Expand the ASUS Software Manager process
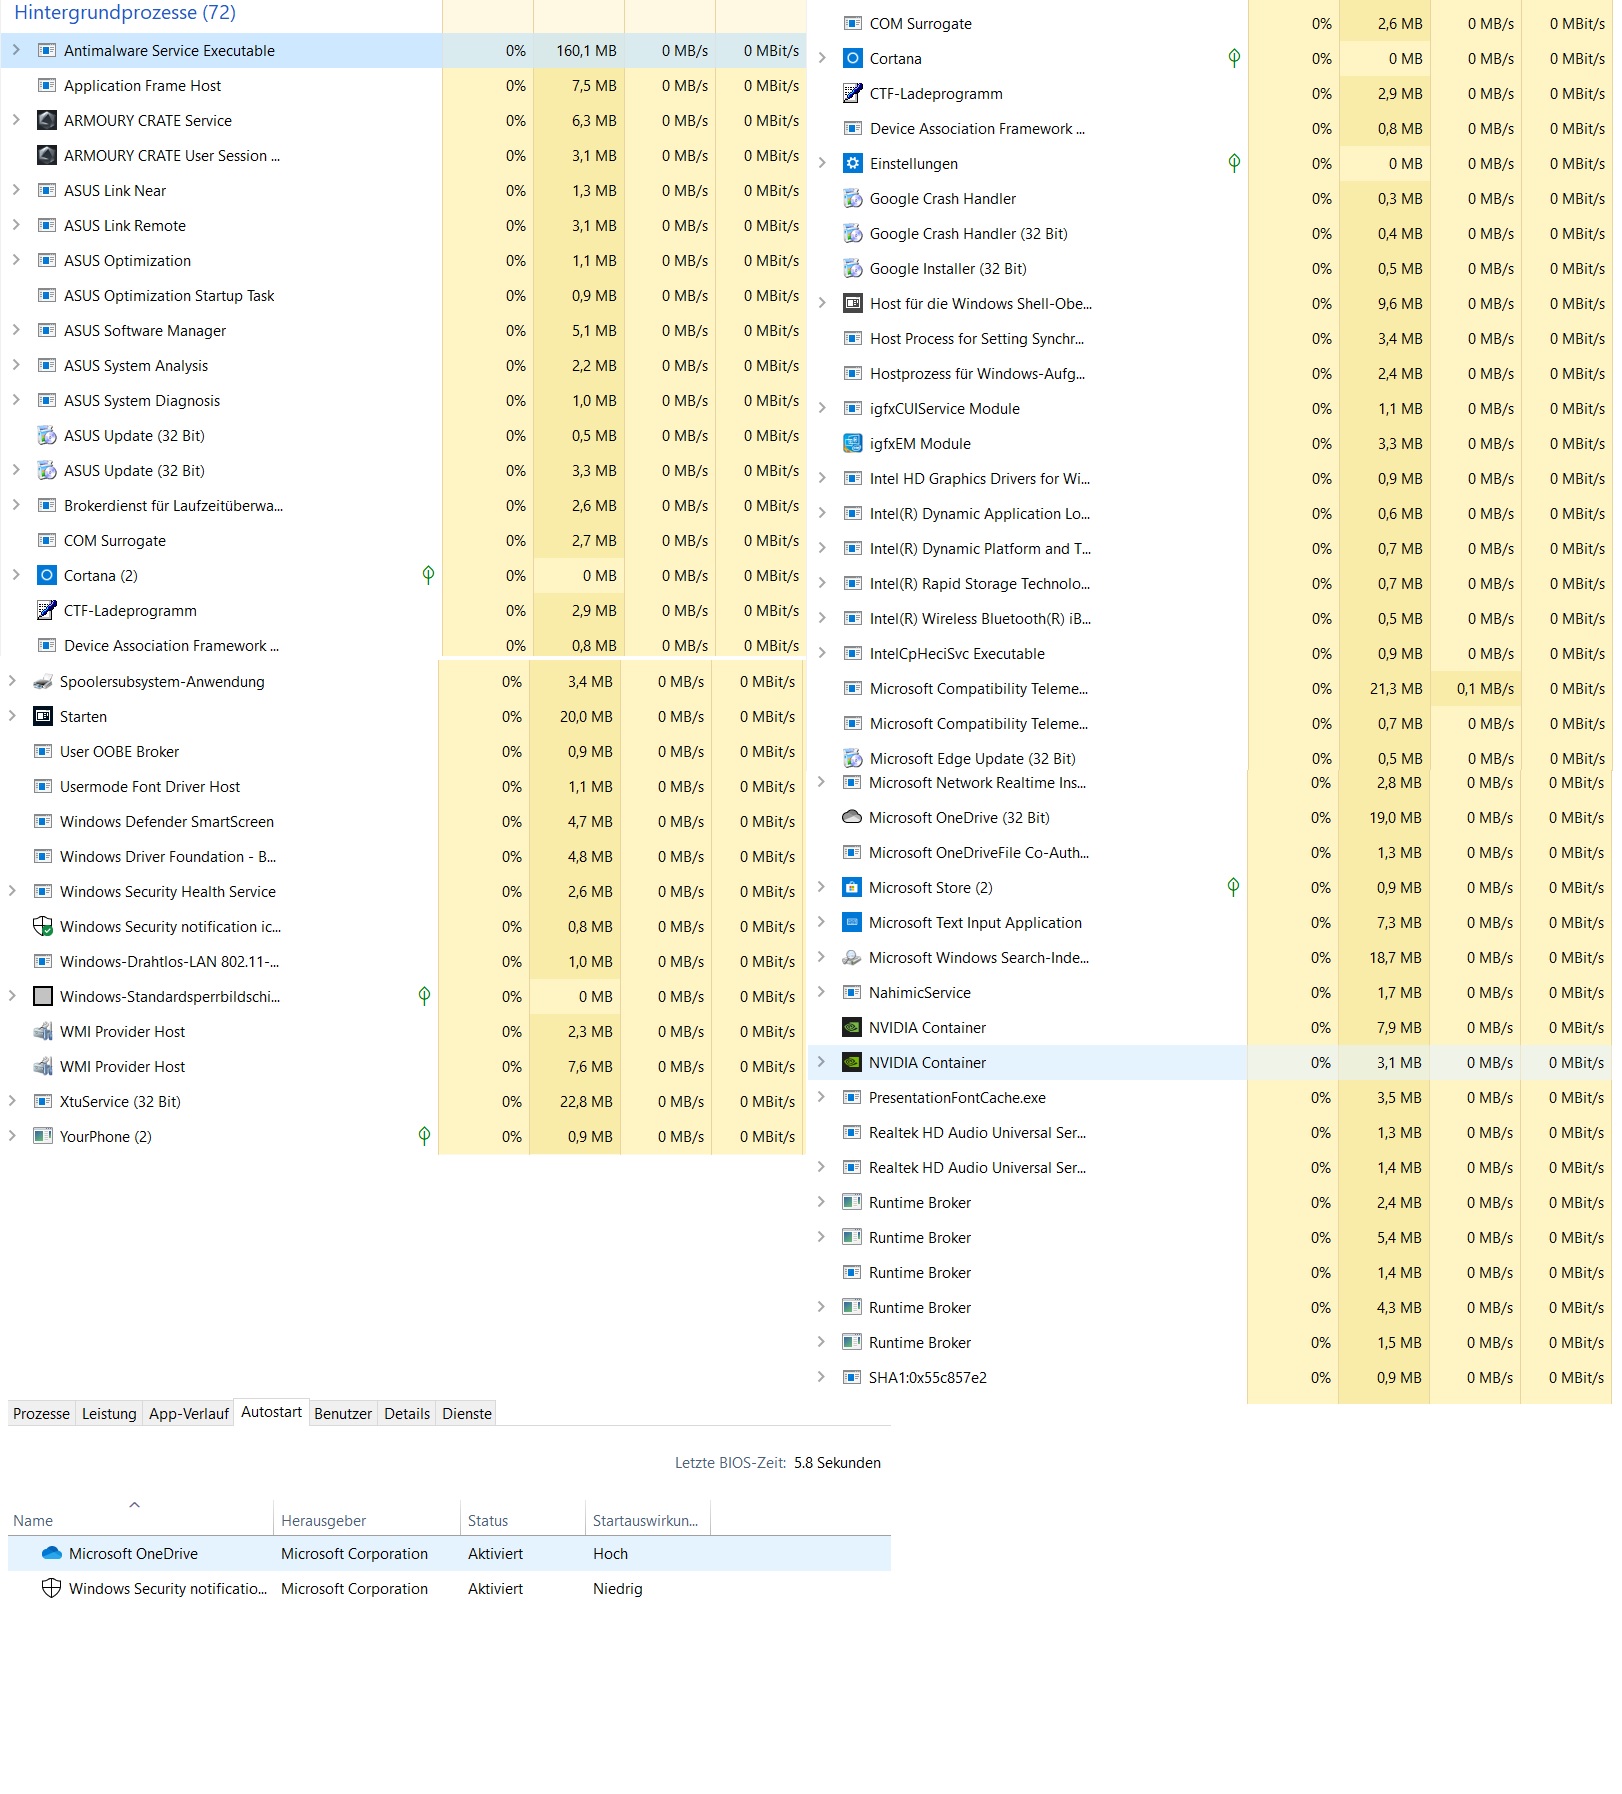The width and height of the screenshot is (1622, 1794). click(x=16, y=330)
